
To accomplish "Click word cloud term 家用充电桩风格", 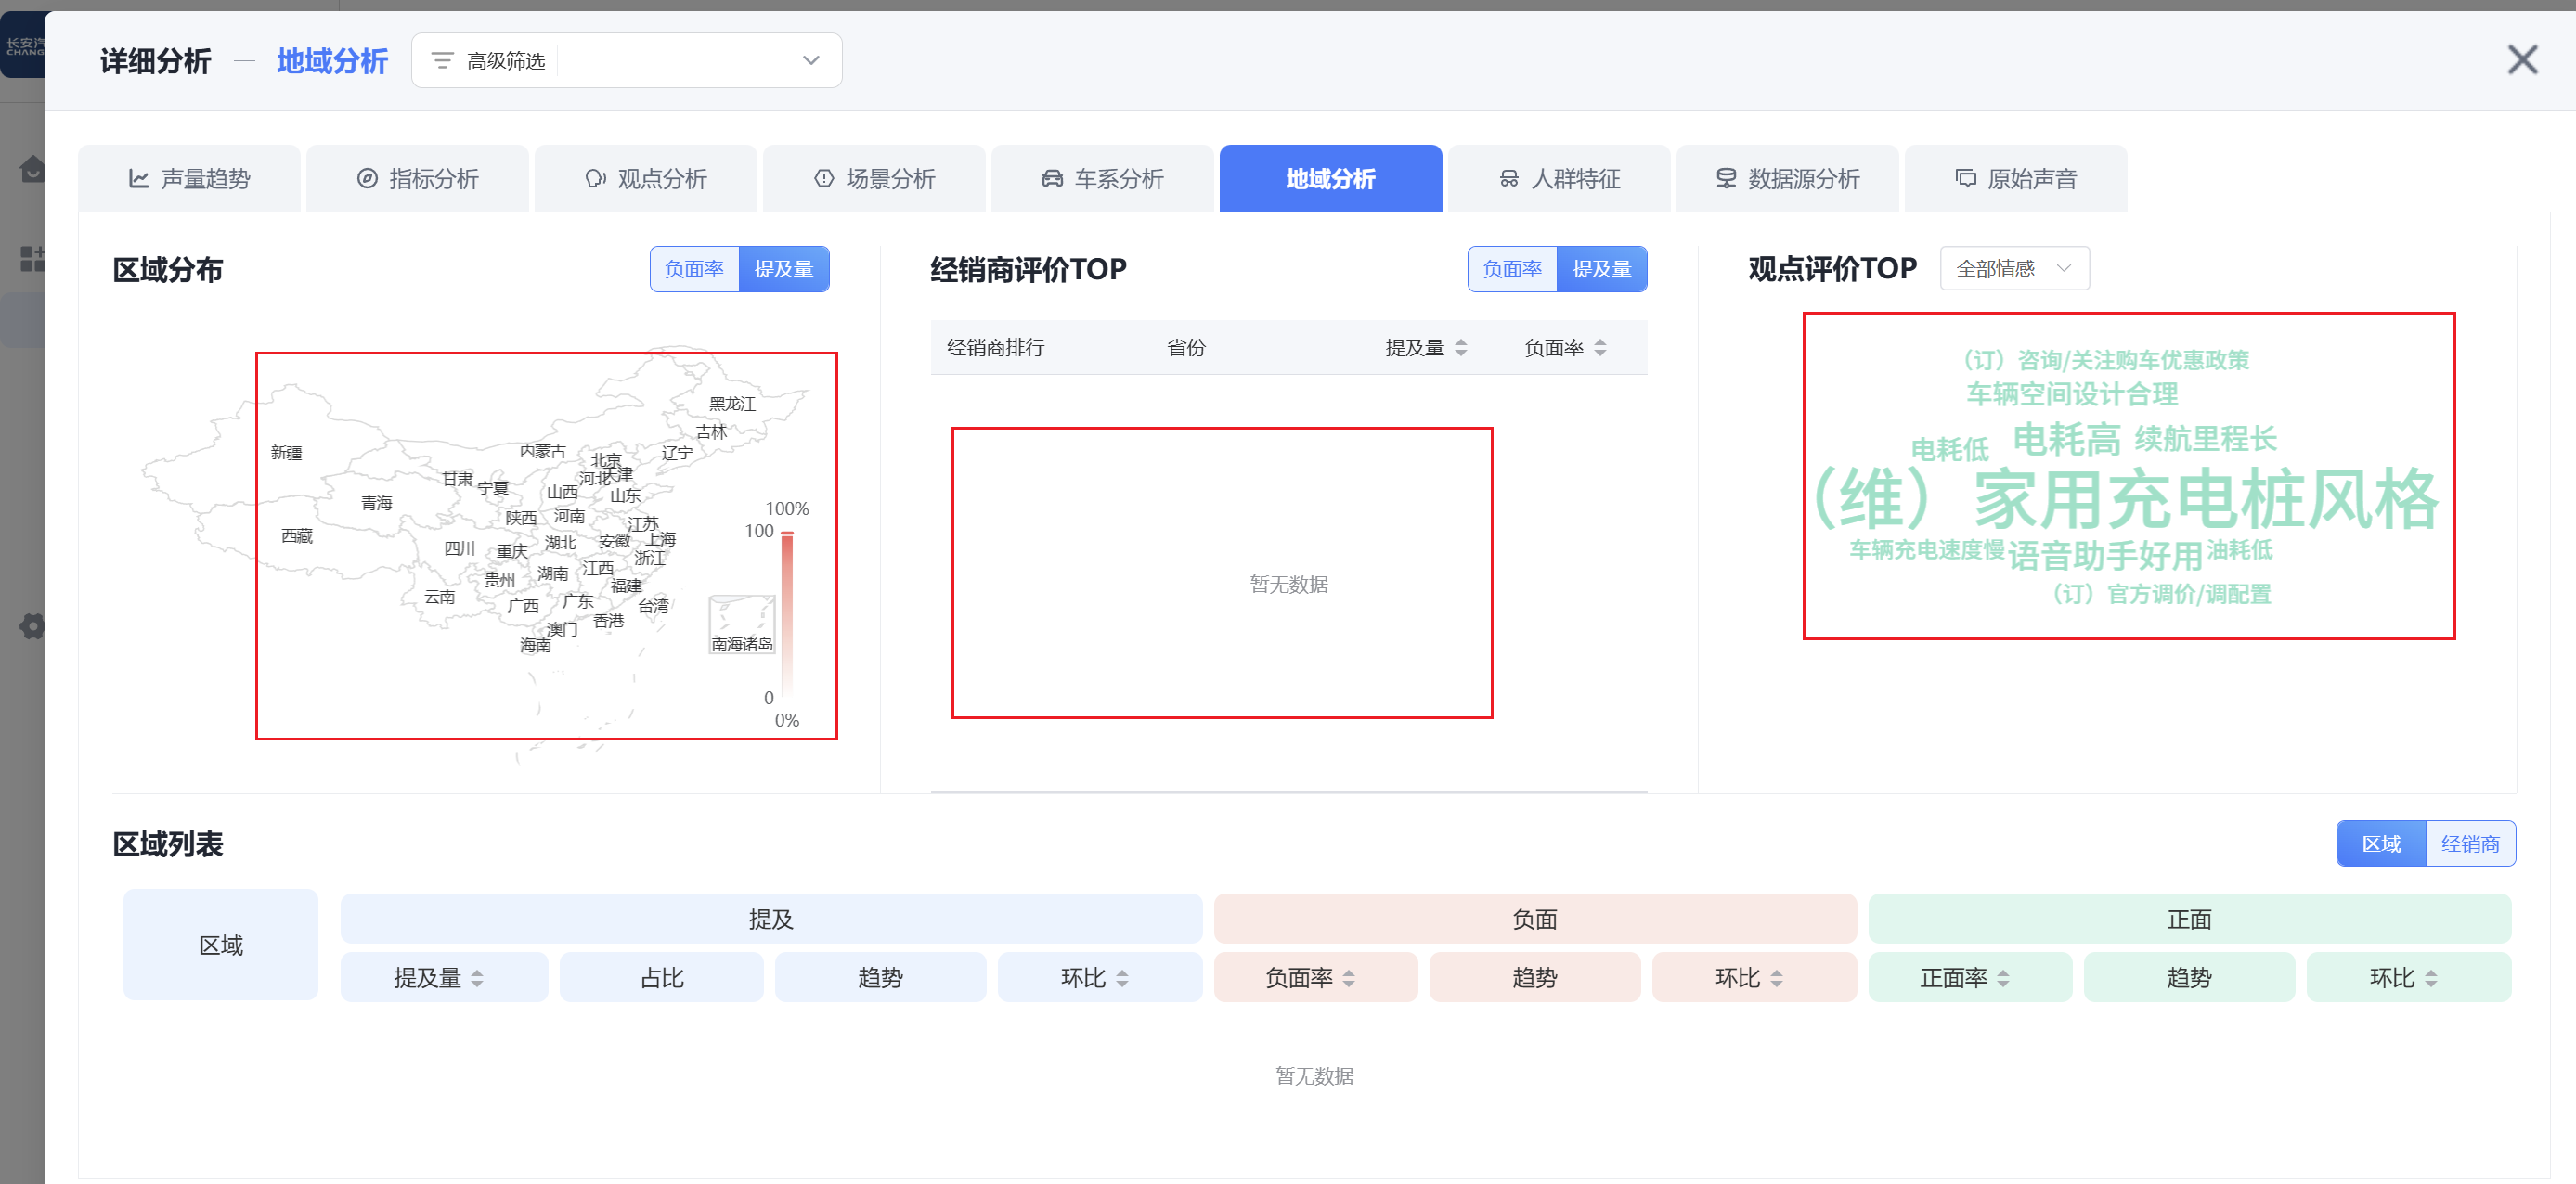I will click(x=2205, y=499).
